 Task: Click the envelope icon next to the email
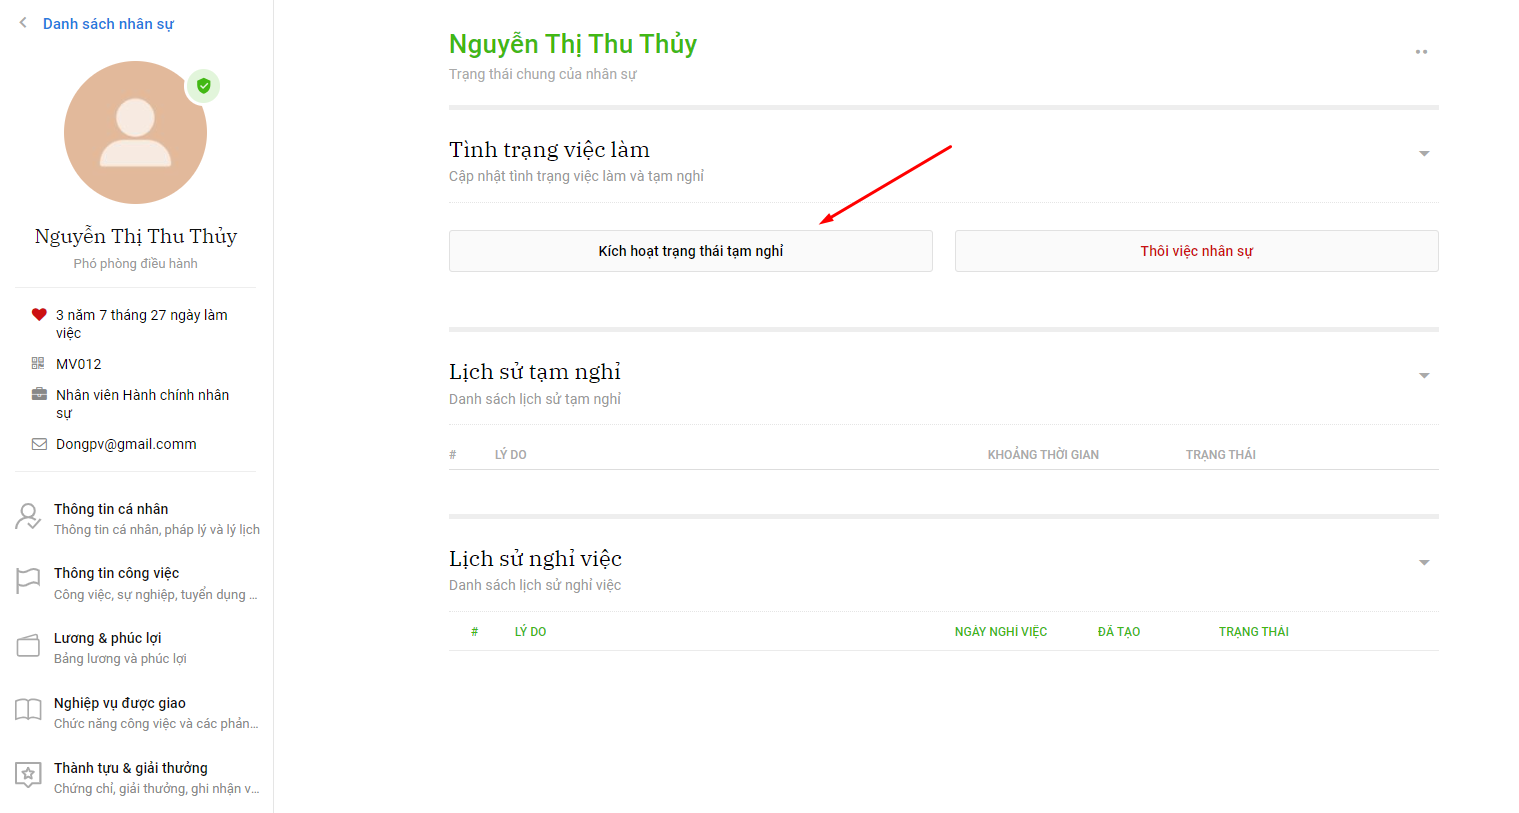[x=39, y=444]
